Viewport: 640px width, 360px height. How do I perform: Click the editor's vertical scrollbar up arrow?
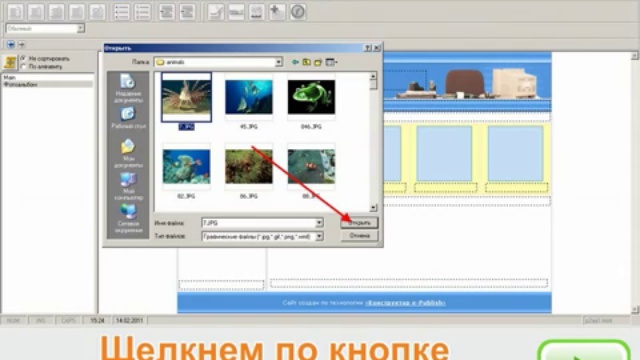pyautogui.click(x=635, y=56)
